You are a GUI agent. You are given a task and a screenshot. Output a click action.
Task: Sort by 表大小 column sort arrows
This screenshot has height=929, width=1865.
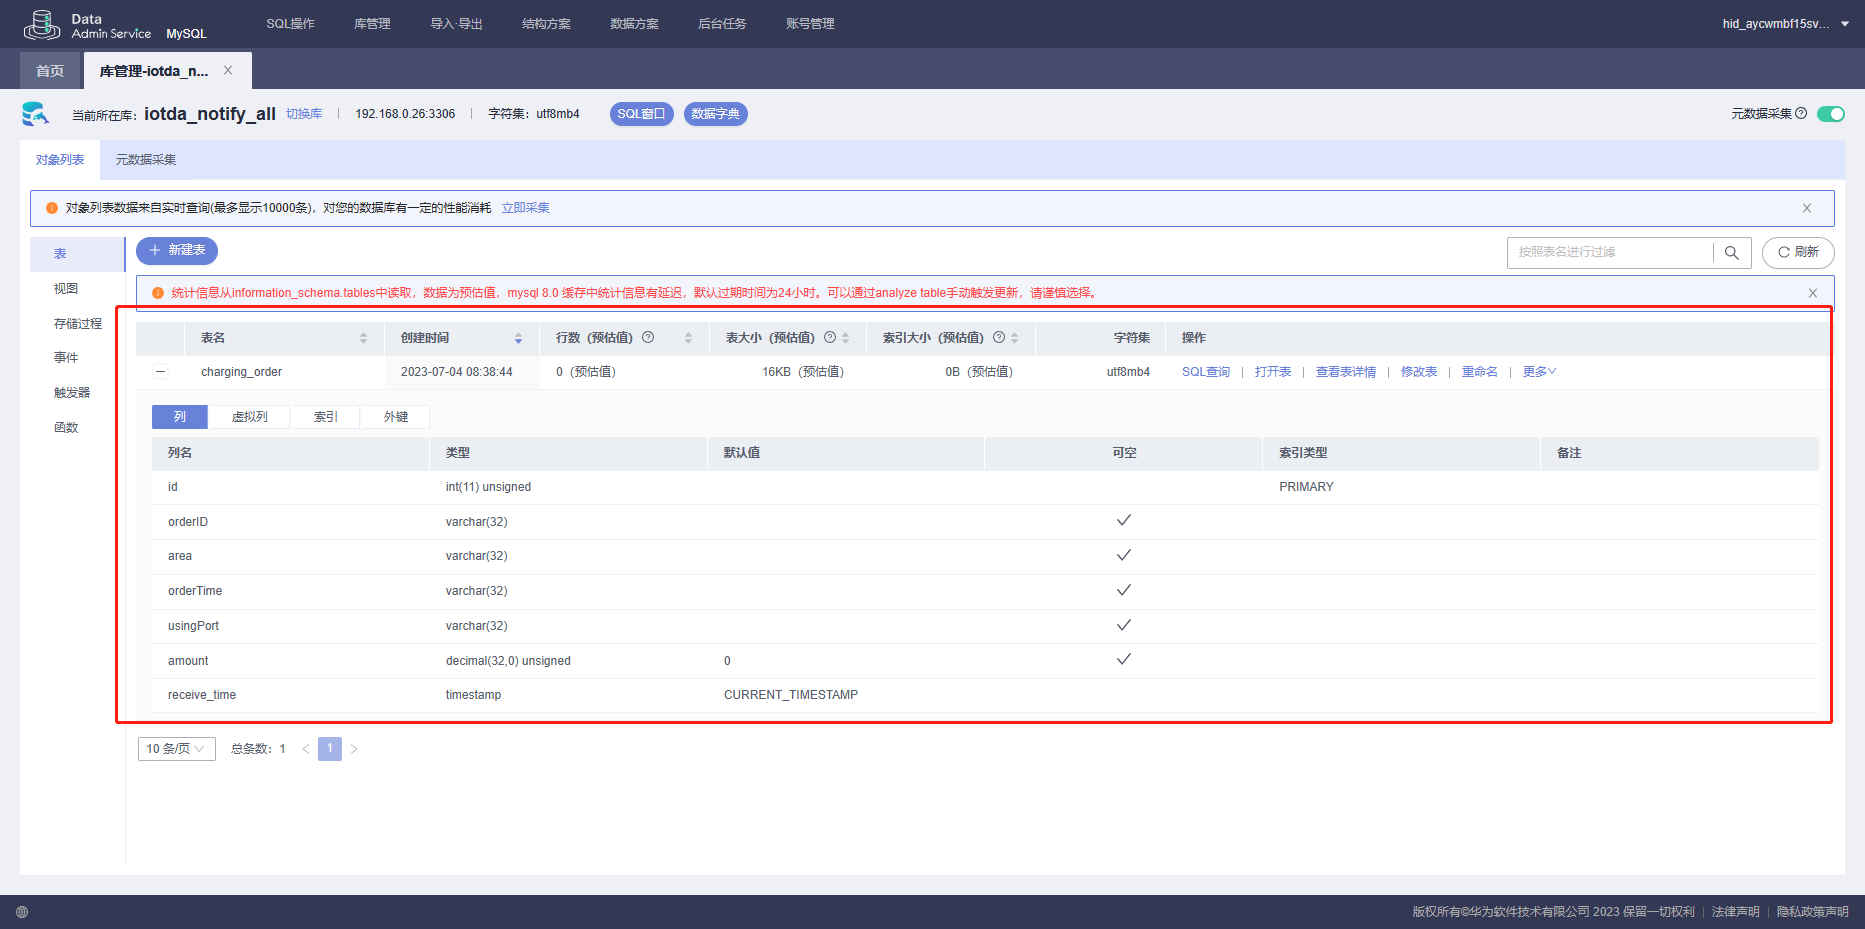(x=846, y=338)
